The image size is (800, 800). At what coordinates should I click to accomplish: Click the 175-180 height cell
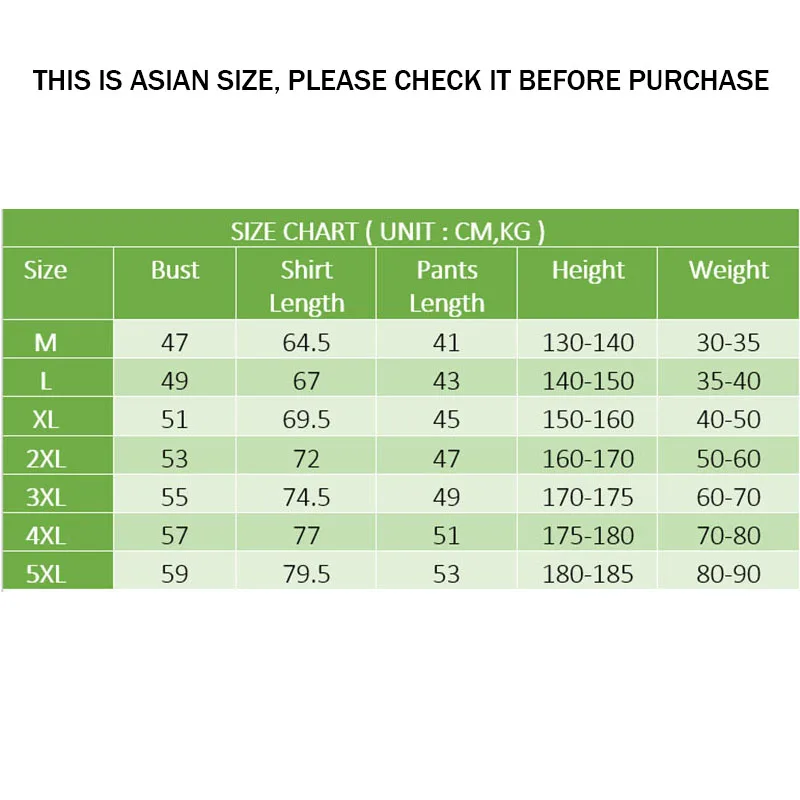588,536
